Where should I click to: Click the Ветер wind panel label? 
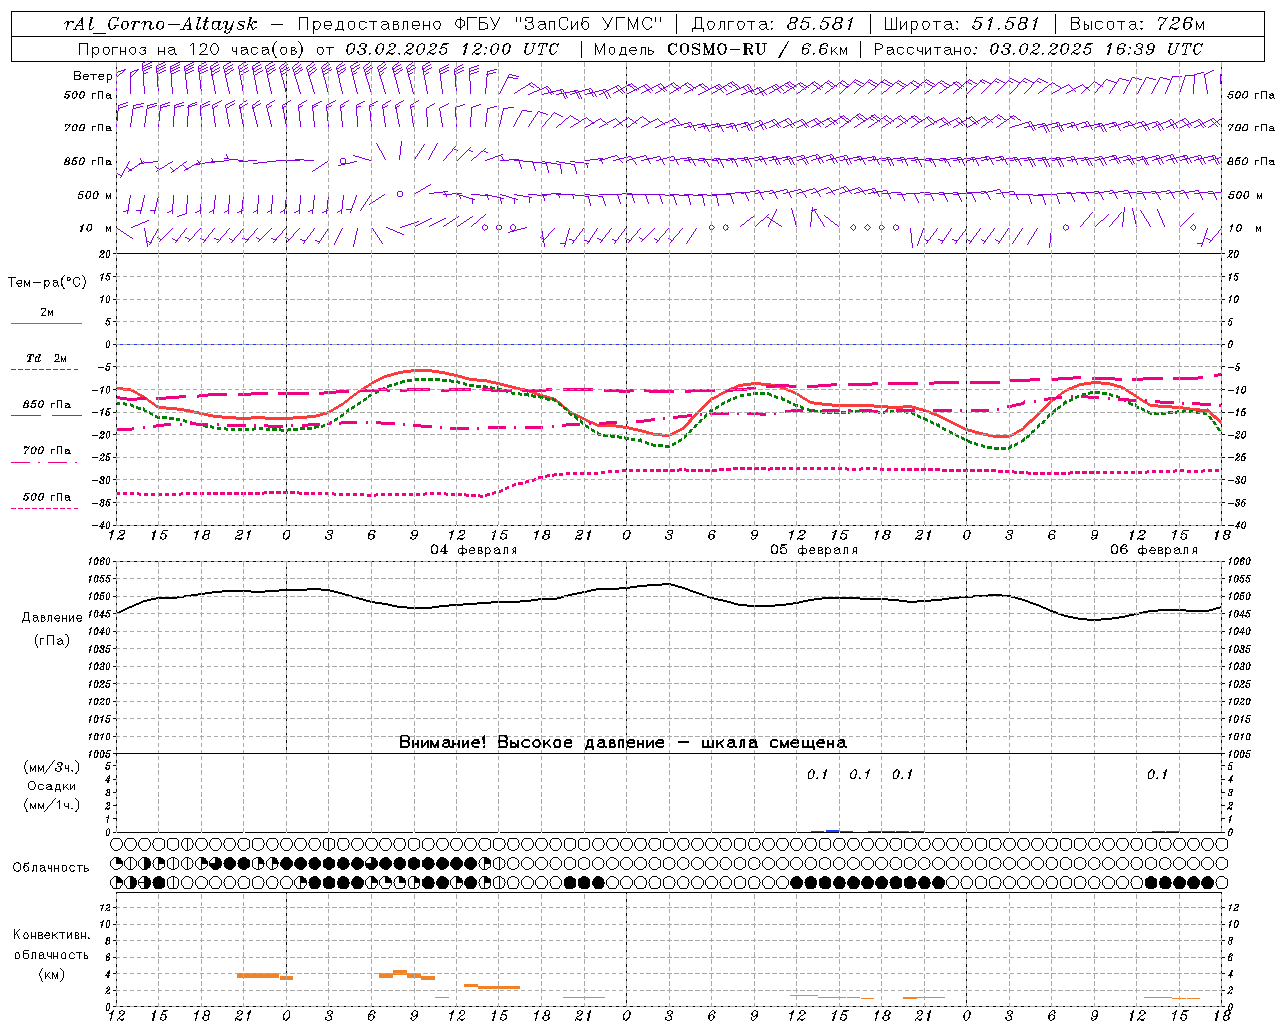click(x=92, y=76)
